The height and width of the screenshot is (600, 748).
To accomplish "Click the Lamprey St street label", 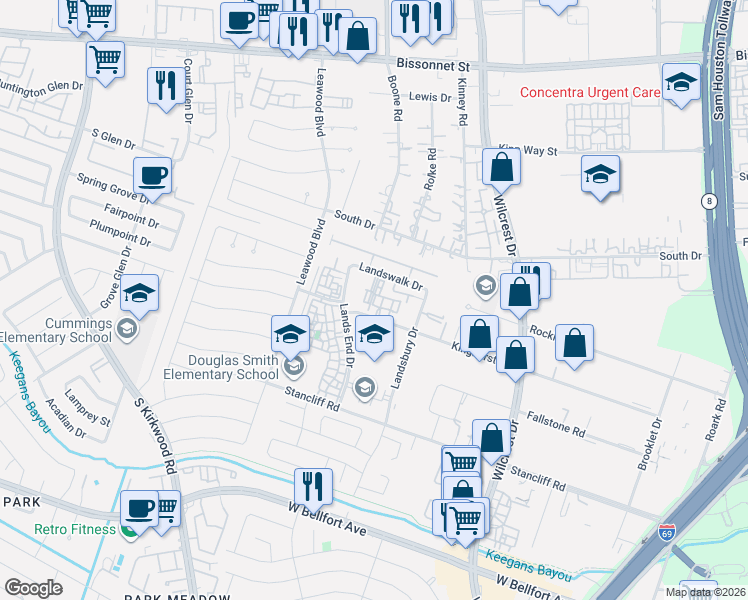I will pos(87,408).
